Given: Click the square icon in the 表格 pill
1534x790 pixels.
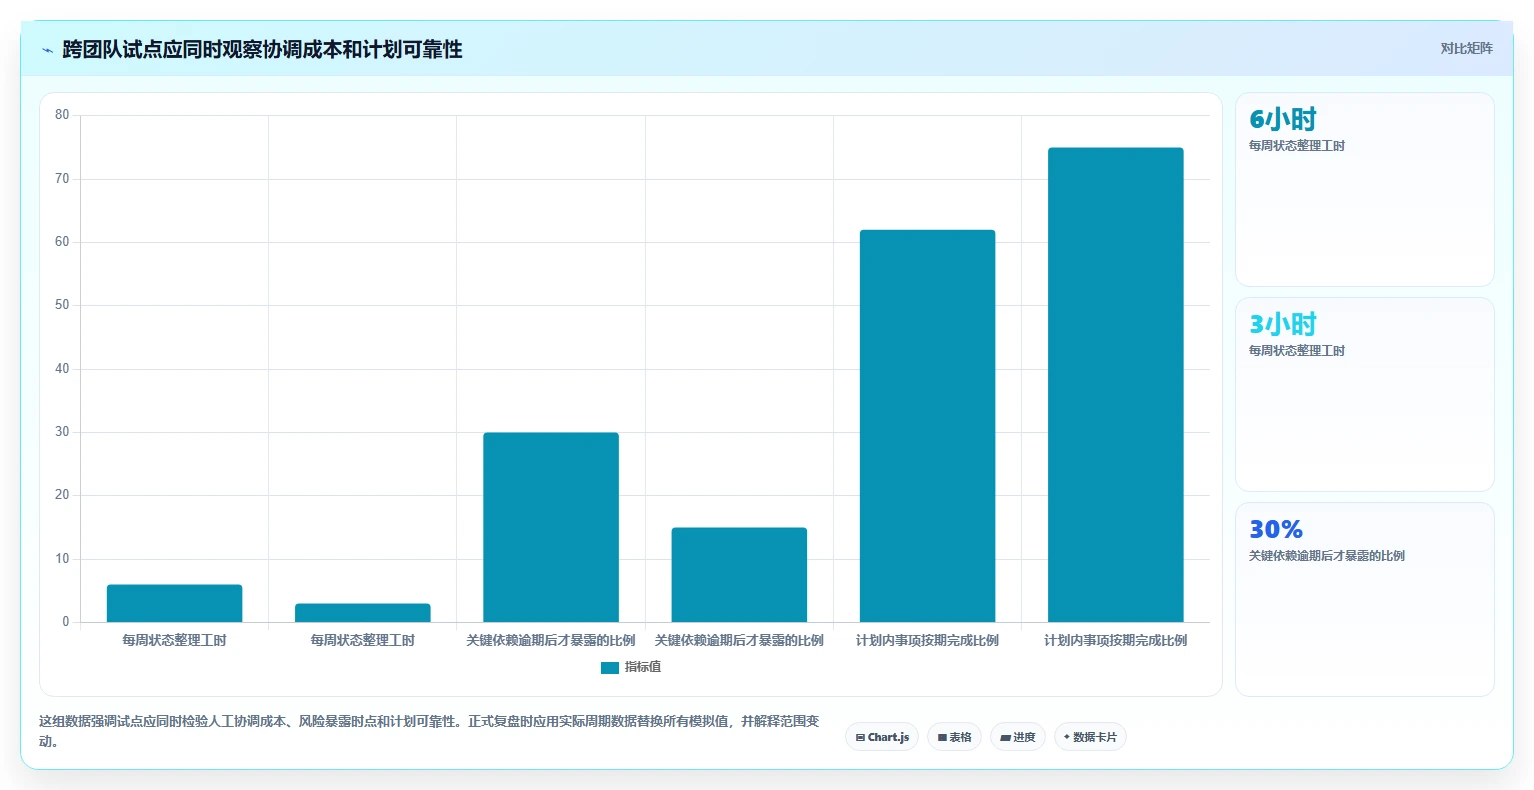Looking at the screenshot, I should 942,737.
